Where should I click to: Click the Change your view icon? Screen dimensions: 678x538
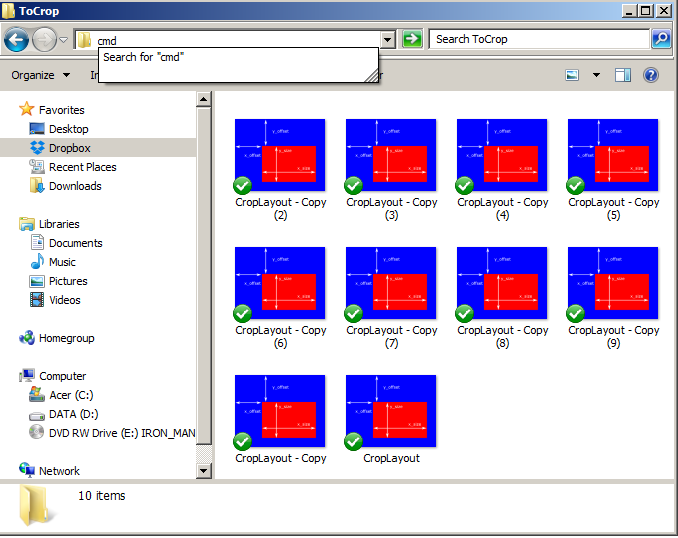(x=573, y=75)
